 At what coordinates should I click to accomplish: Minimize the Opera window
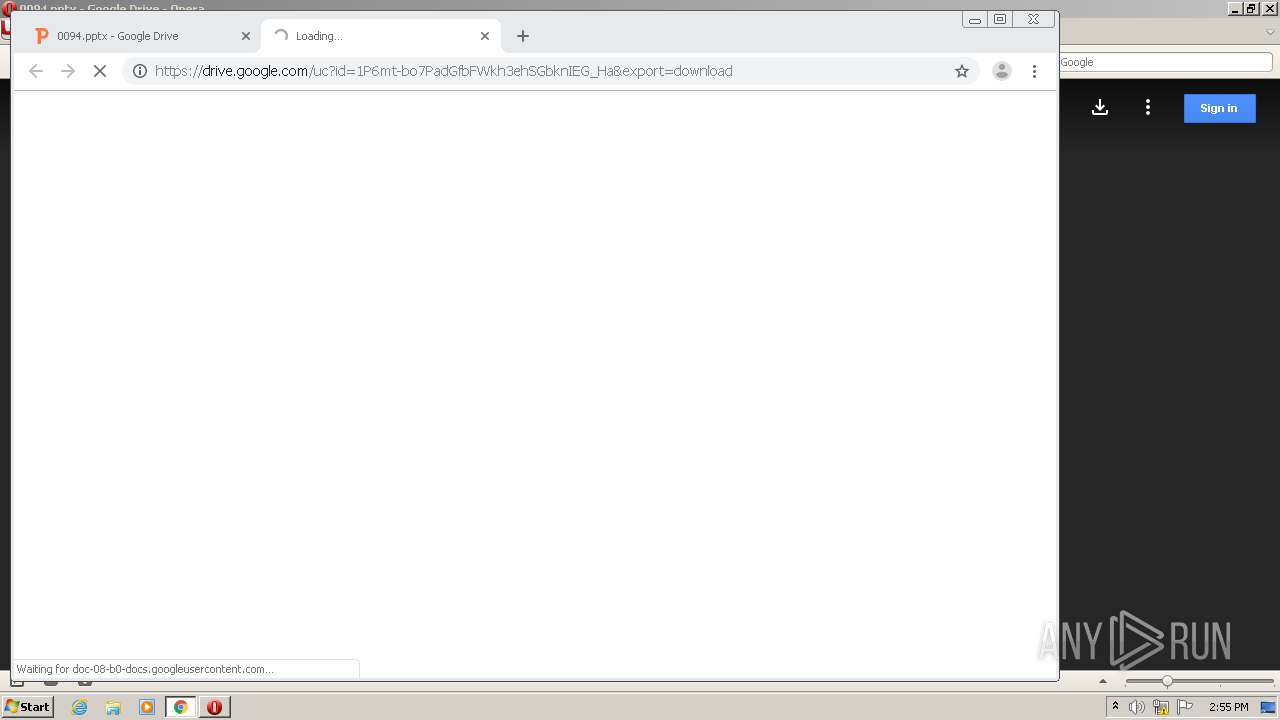click(x=1236, y=8)
